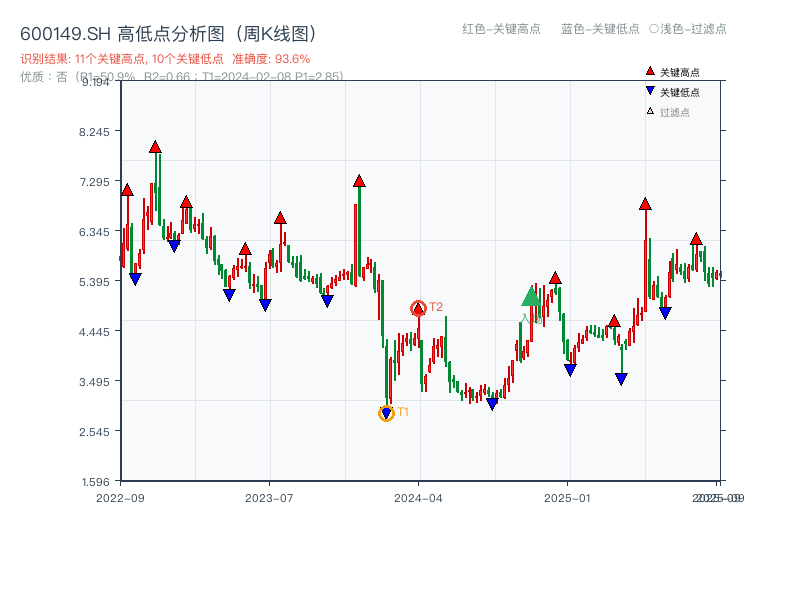Screen dimensions: 800x600
Task: Click the red triangle above the 2025 rally peak
Action: [x=645, y=203]
